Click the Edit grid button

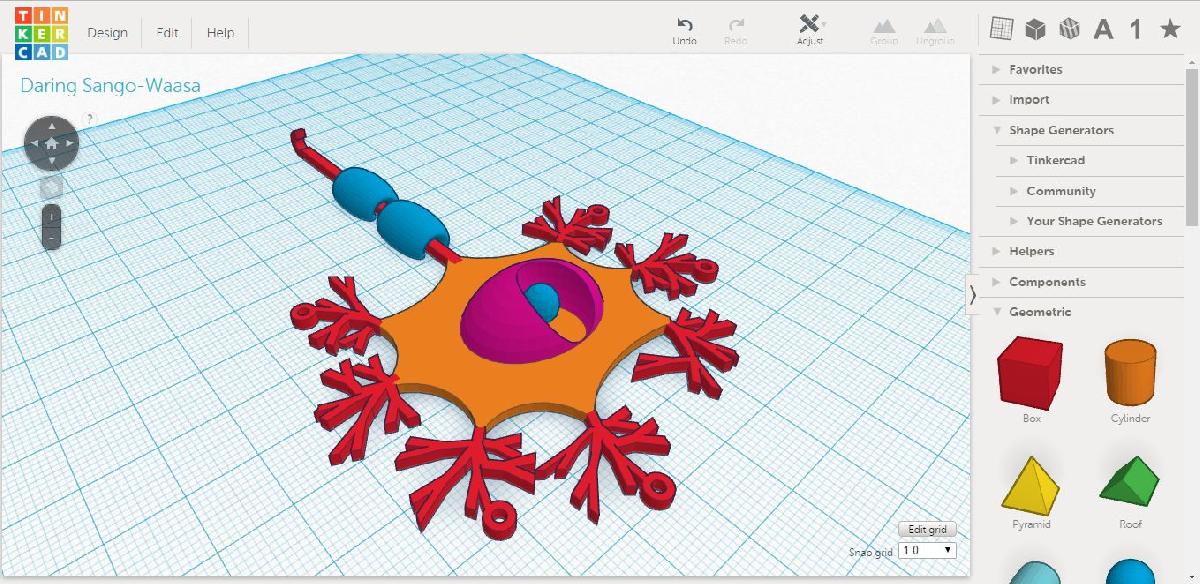point(927,529)
